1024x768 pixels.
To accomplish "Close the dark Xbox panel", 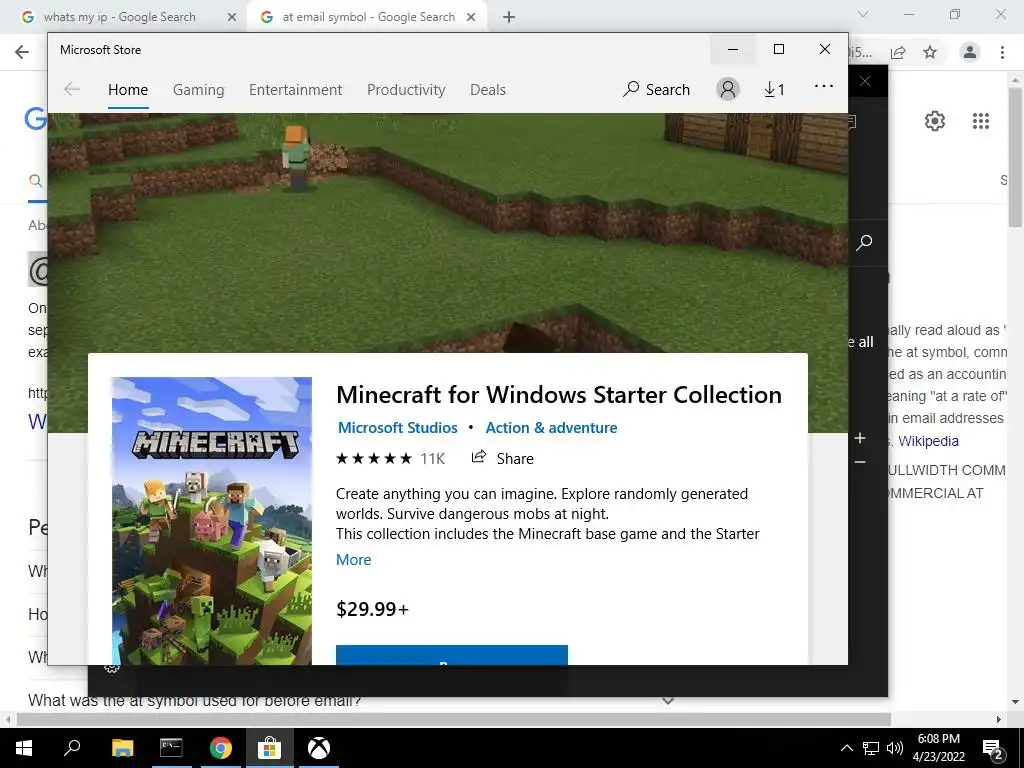I will click(x=865, y=82).
